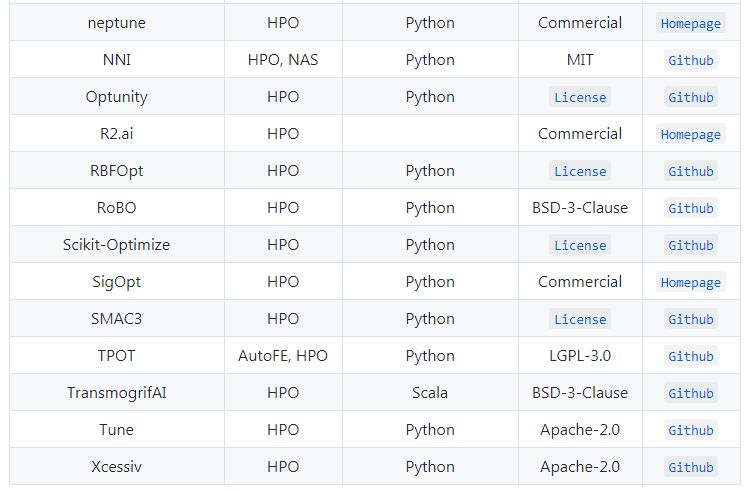Open the RBFOpt Github link
This screenshot has height=491, width=752.
(691, 171)
